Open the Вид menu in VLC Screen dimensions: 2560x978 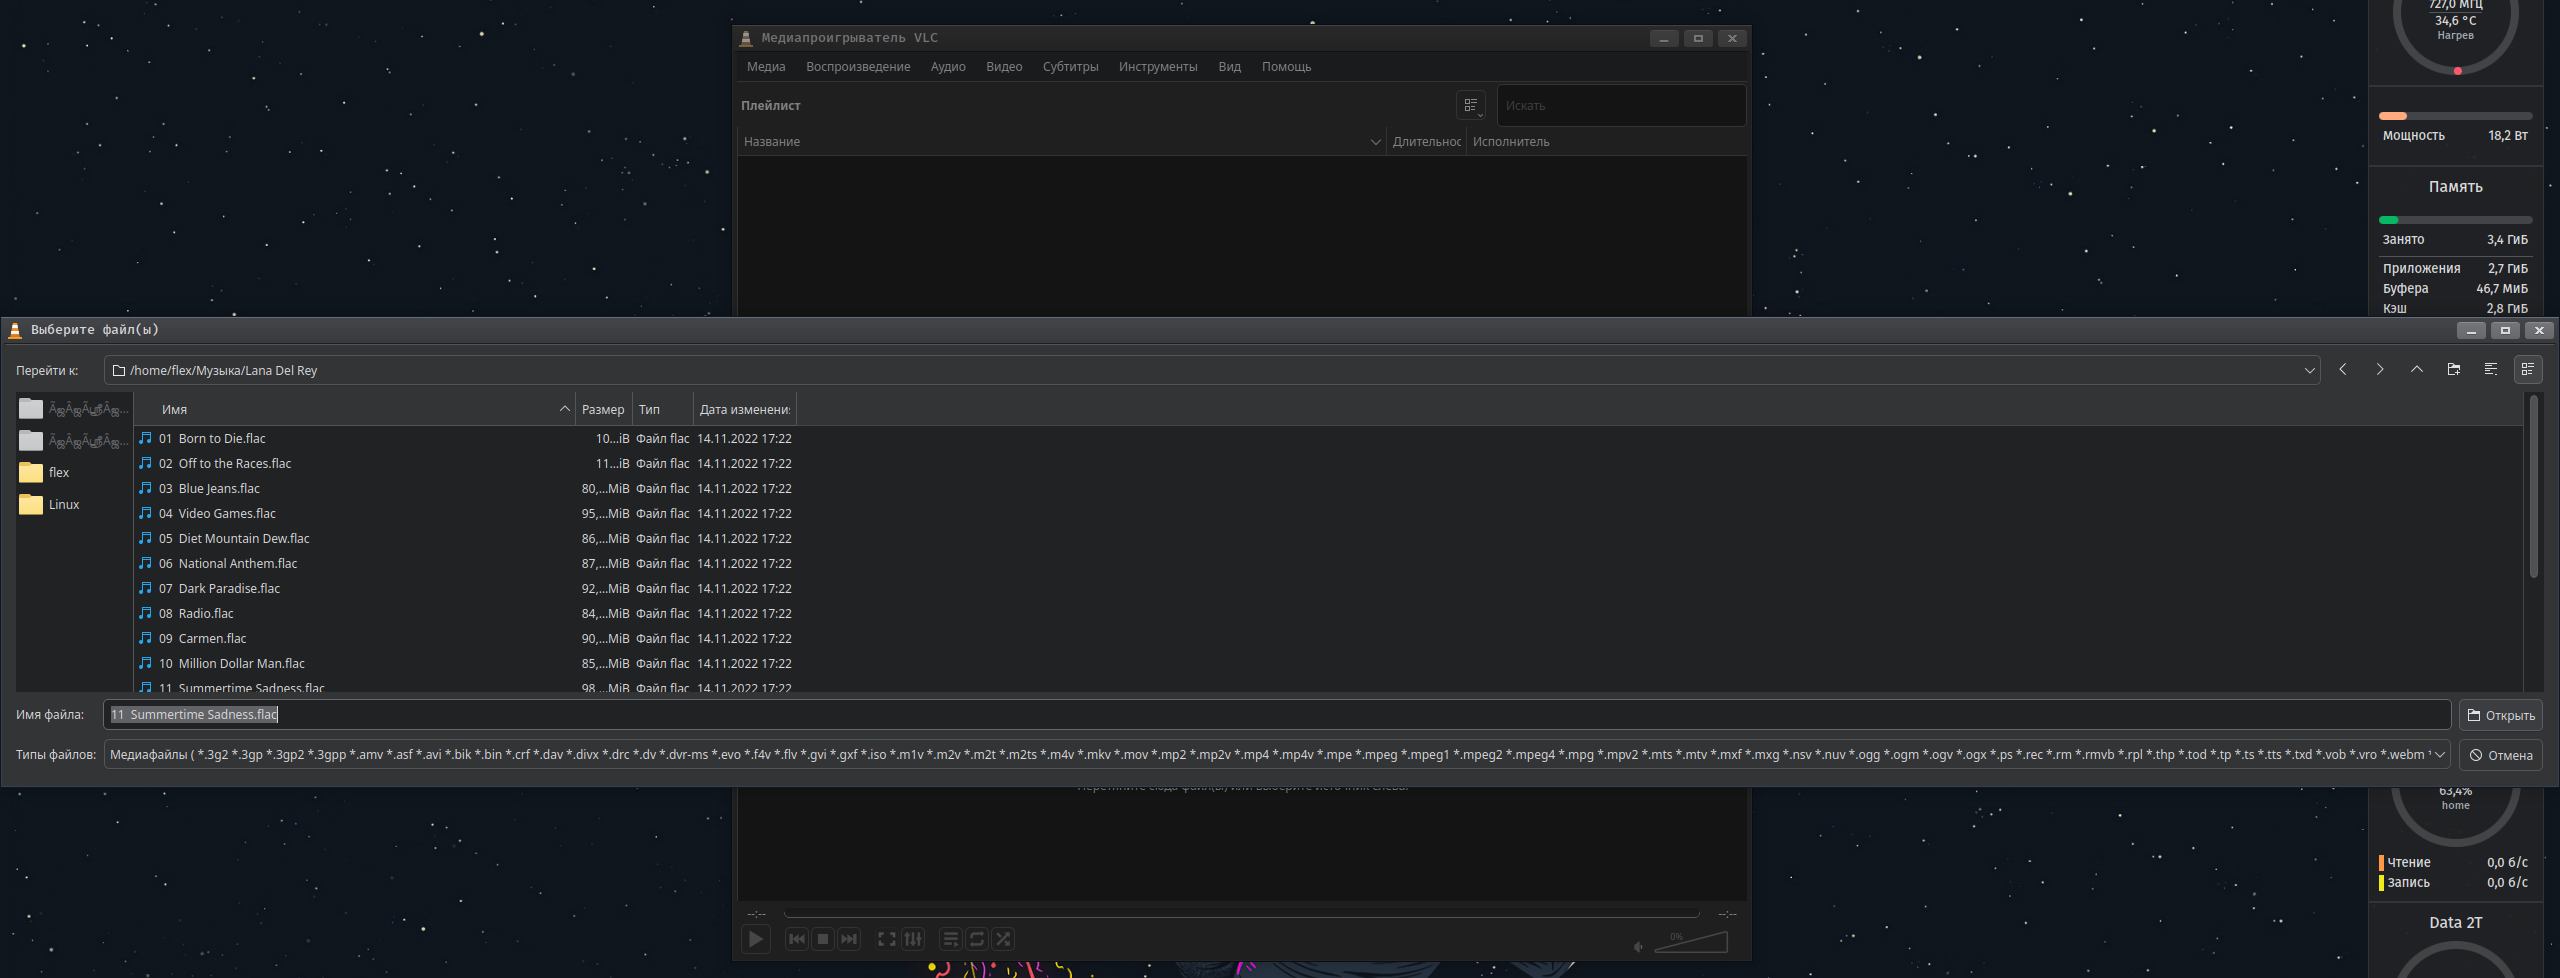(1229, 67)
